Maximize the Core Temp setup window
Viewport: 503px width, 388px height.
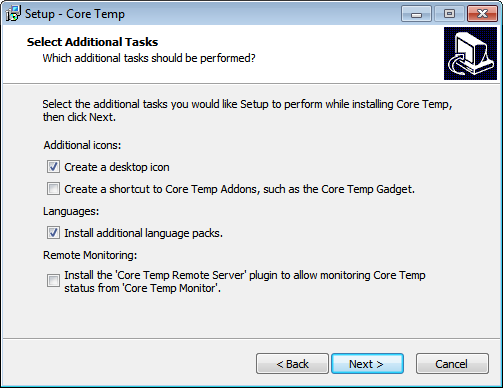click(x=449, y=14)
